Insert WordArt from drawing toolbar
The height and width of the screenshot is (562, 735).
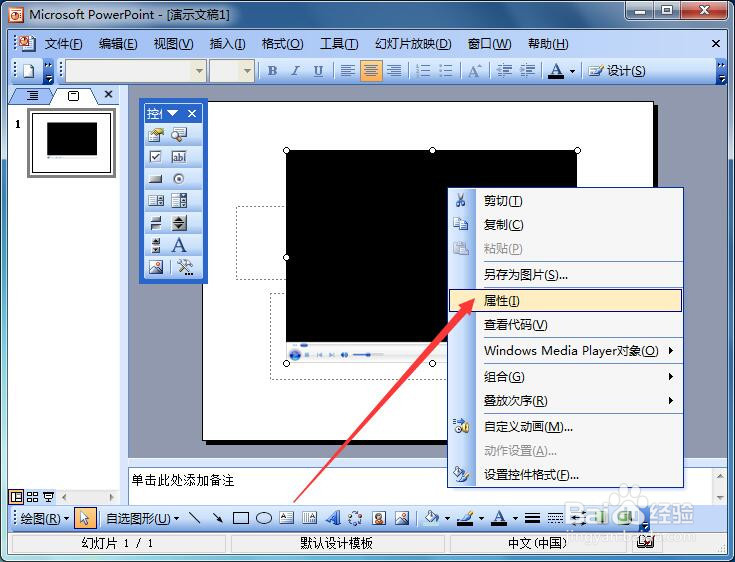click(x=333, y=518)
